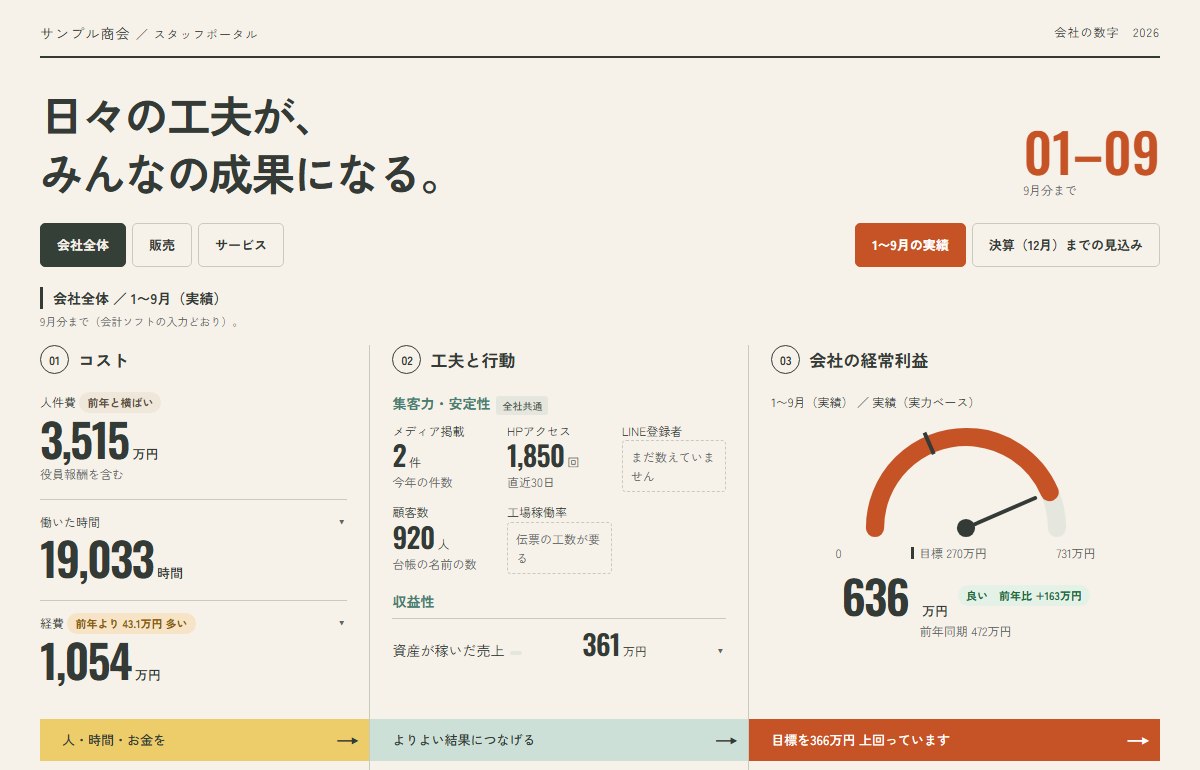
Task: Click arrow icon on the orange banner
Action: pos(1138,741)
